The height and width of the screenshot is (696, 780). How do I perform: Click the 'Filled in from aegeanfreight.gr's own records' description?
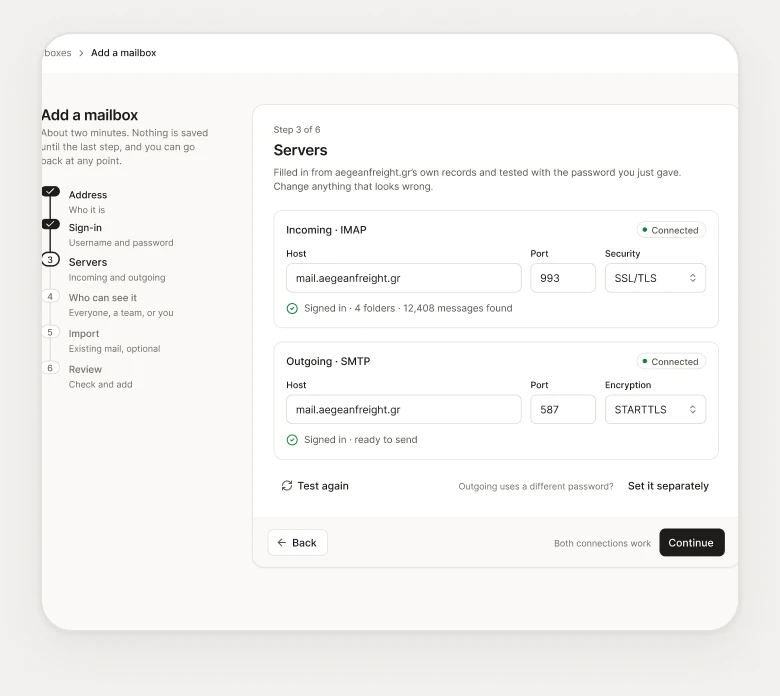tap(477, 180)
